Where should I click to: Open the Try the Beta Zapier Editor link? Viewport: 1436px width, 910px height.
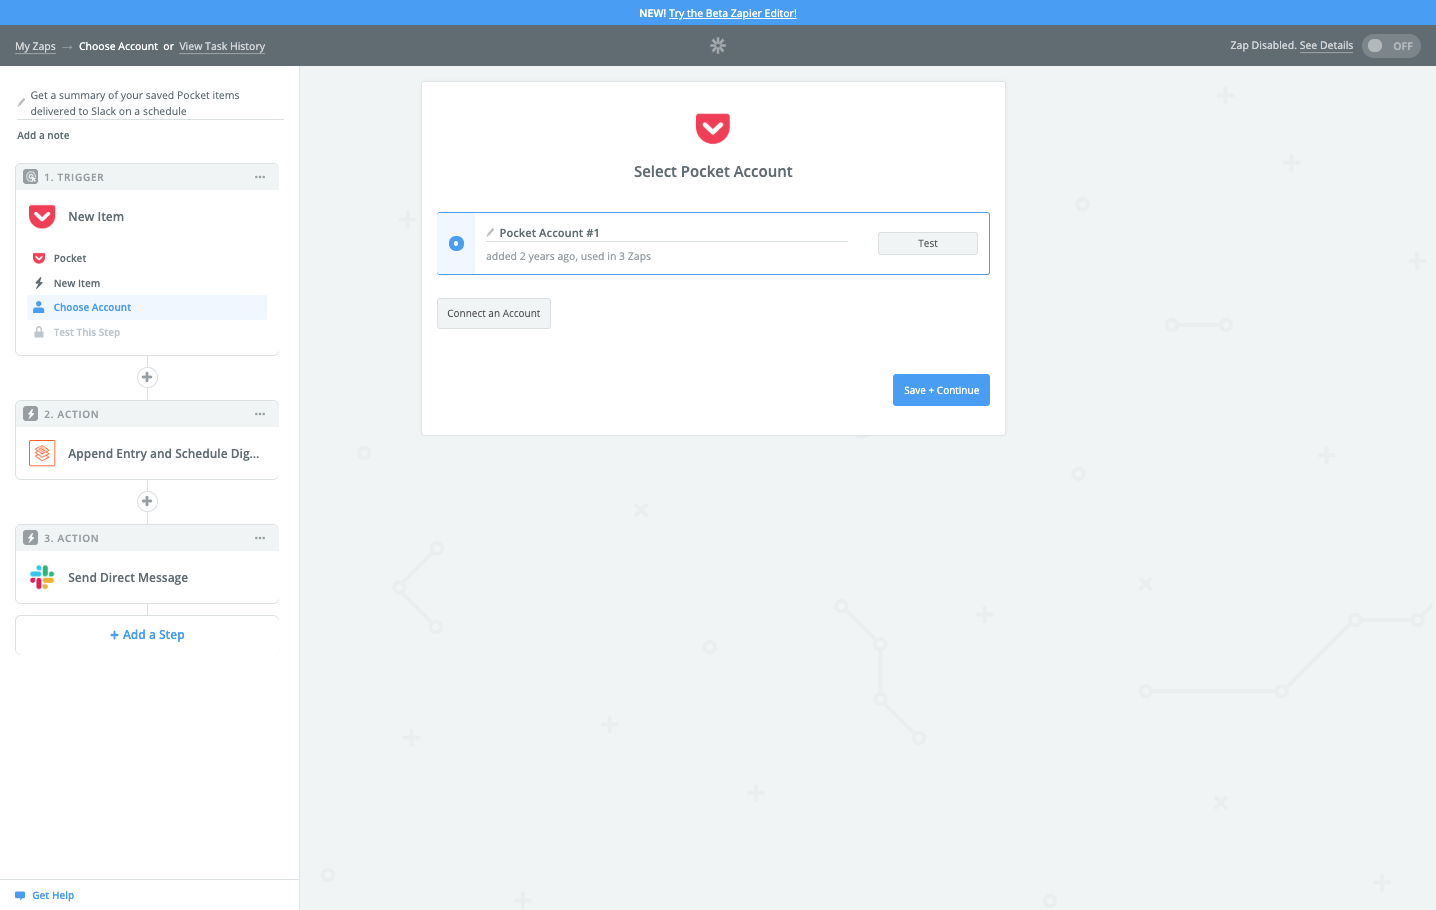(733, 13)
